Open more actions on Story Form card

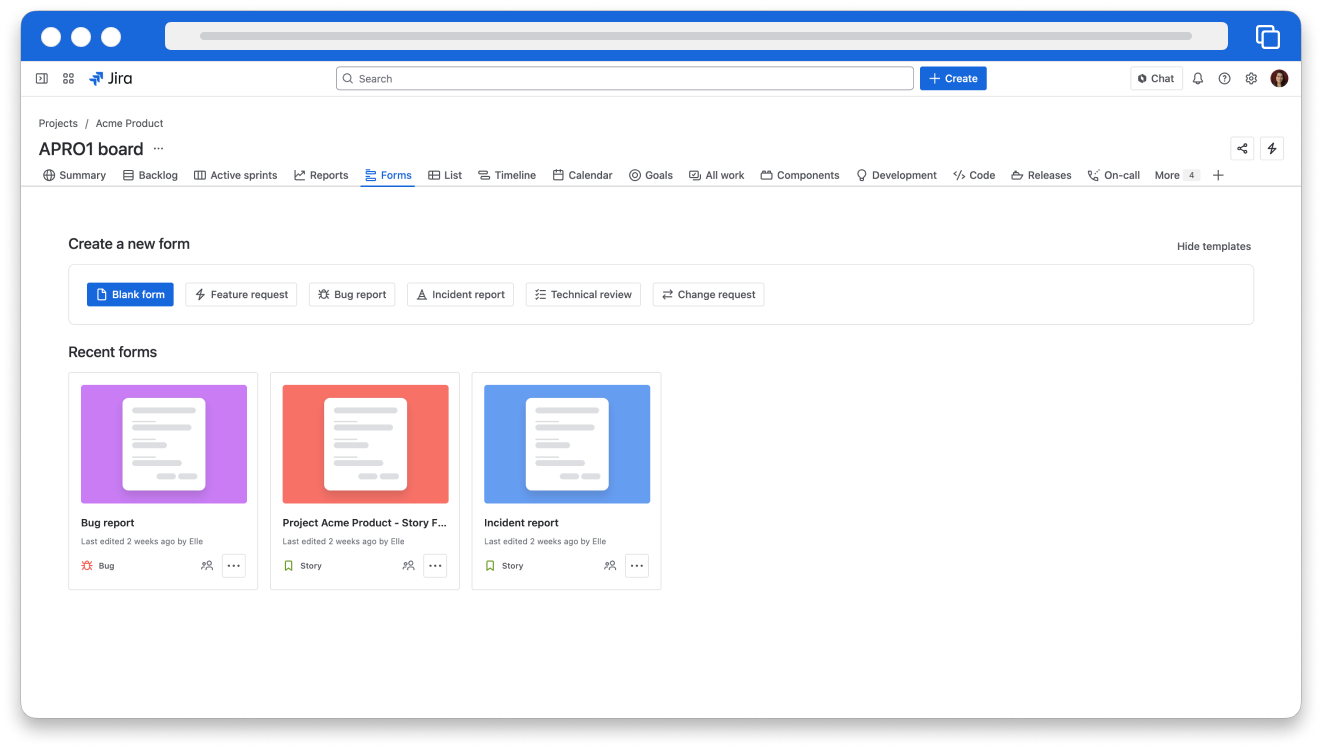pos(435,566)
